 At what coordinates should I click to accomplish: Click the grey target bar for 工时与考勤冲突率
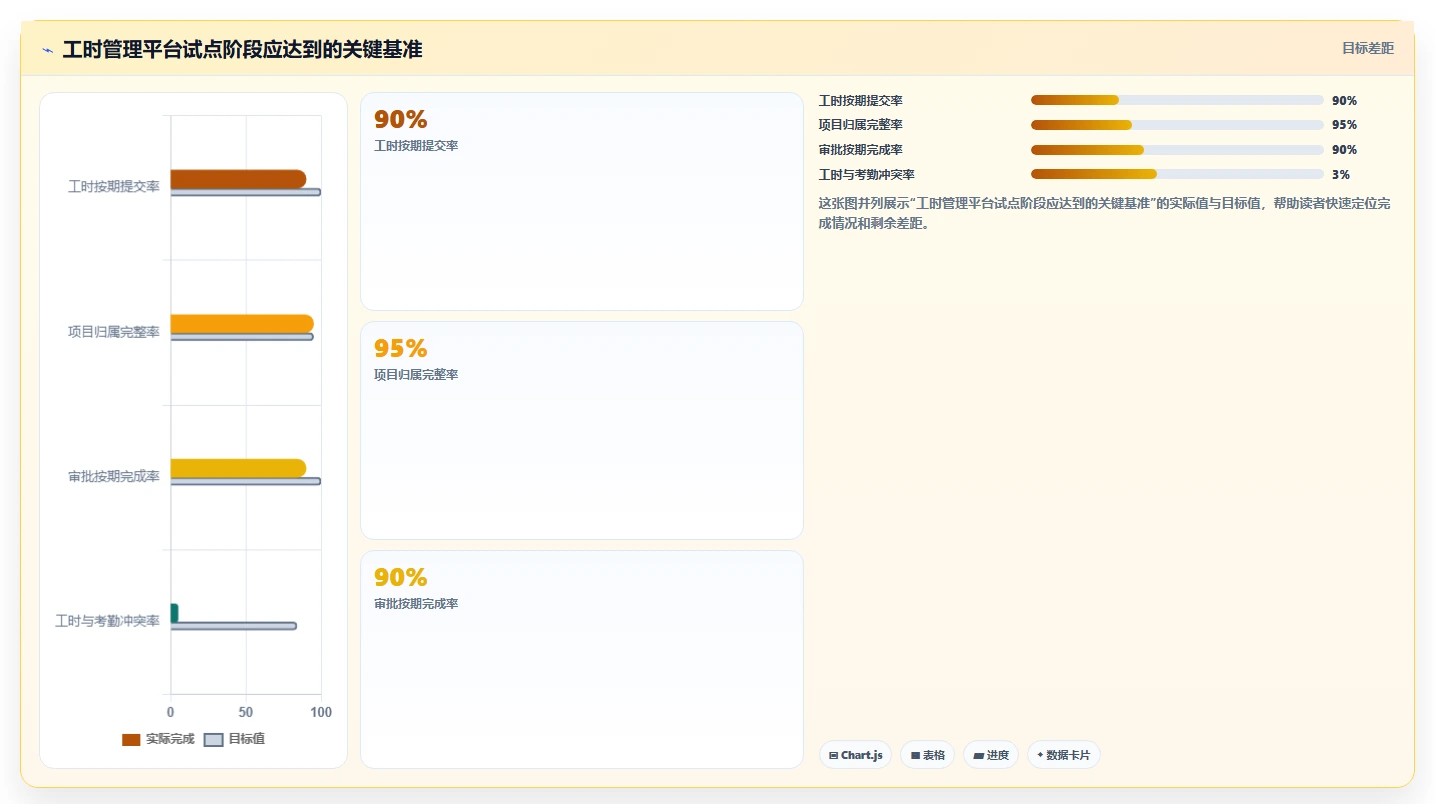point(234,626)
